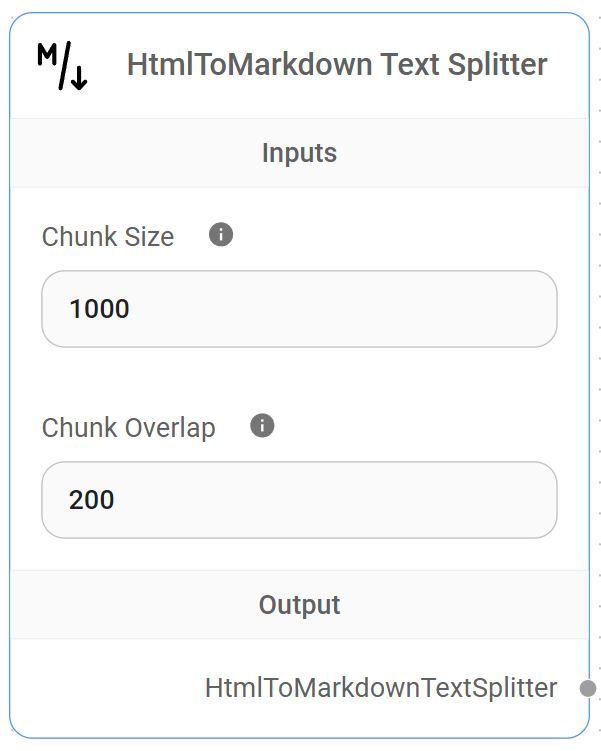Click the Chunk Overlap label text
Screen dimensions: 601x751
pyautogui.click(x=128, y=428)
